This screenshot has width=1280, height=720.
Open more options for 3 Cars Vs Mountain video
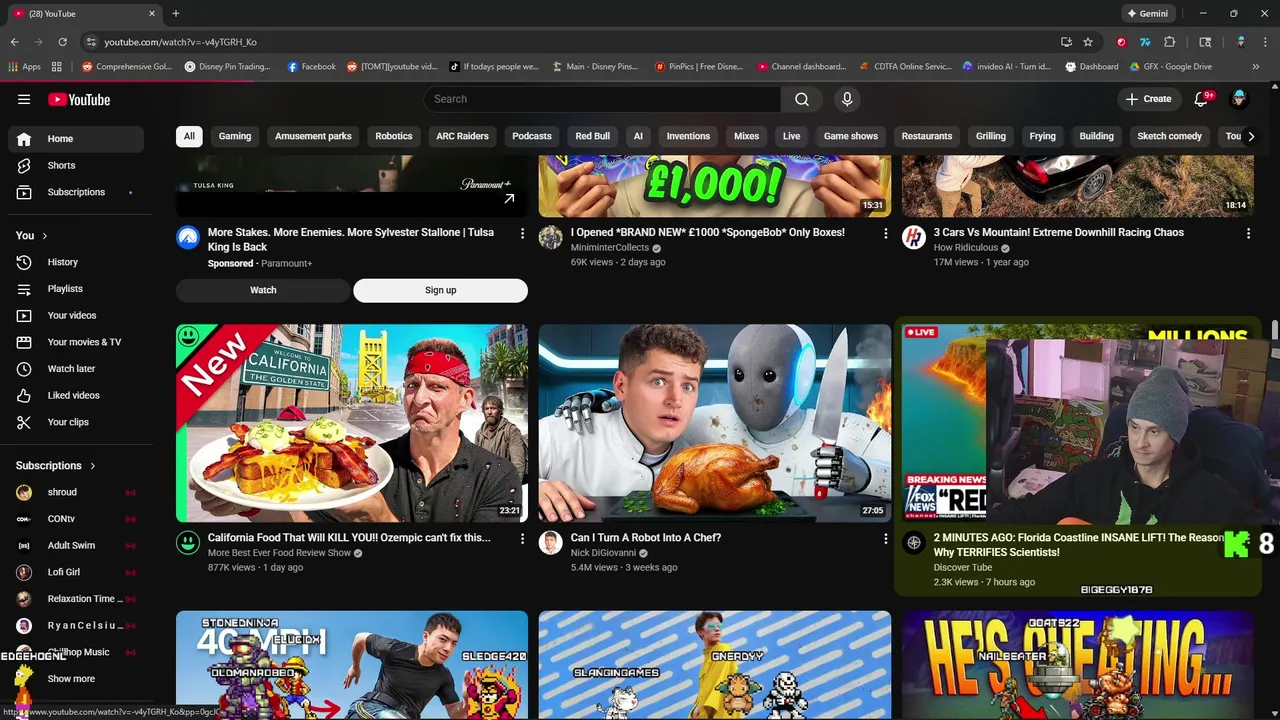(1248, 233)
